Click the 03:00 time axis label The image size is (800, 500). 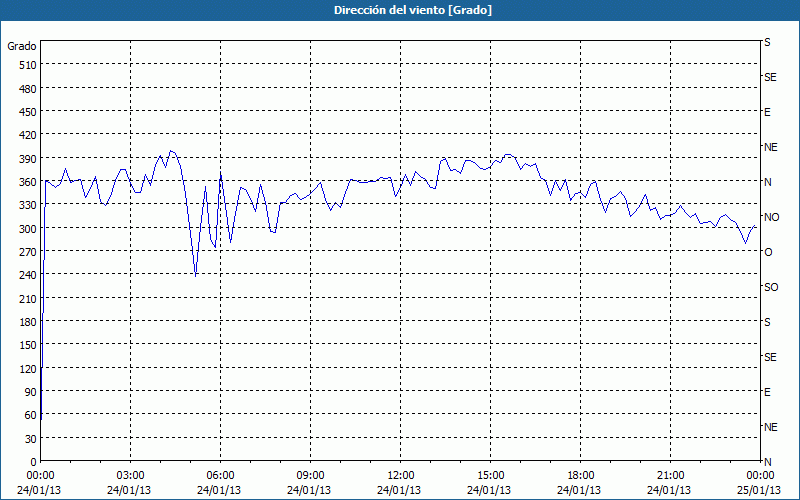pyautogui.click(x=131, y=476)
